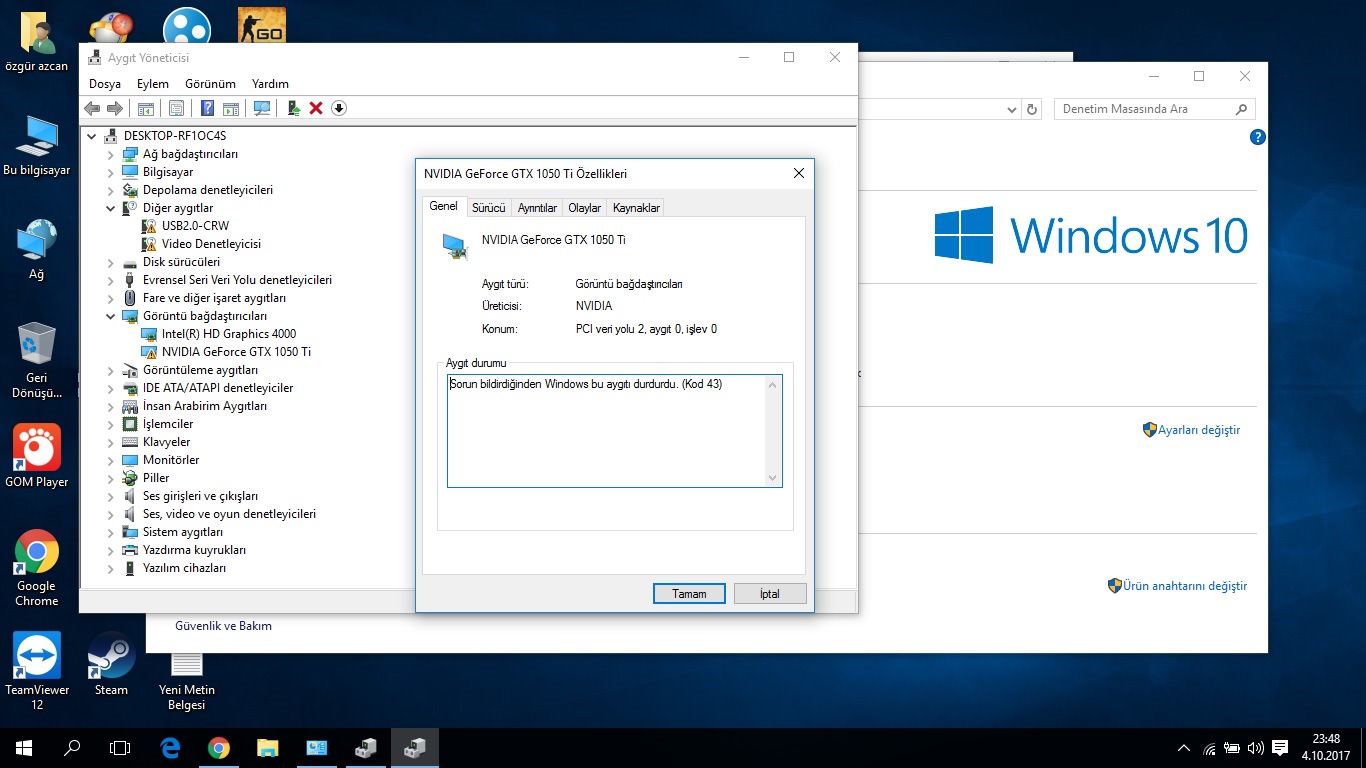
Task: Collapse the Diğer aygıtlar category
Action: pyautogui.click(x=111, y=208)
